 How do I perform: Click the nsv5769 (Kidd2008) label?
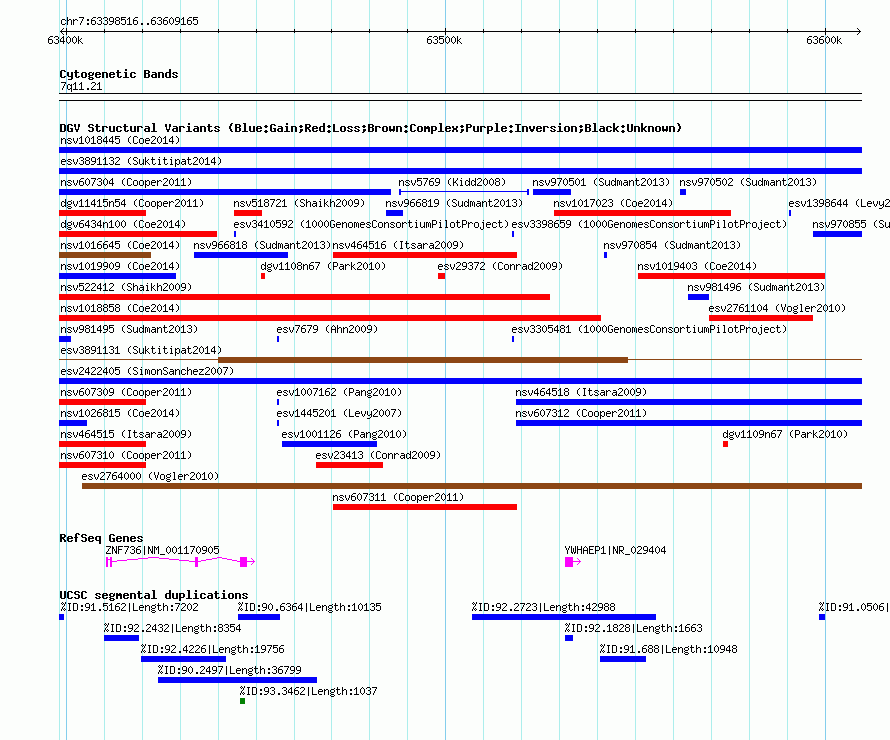point(452,182)
